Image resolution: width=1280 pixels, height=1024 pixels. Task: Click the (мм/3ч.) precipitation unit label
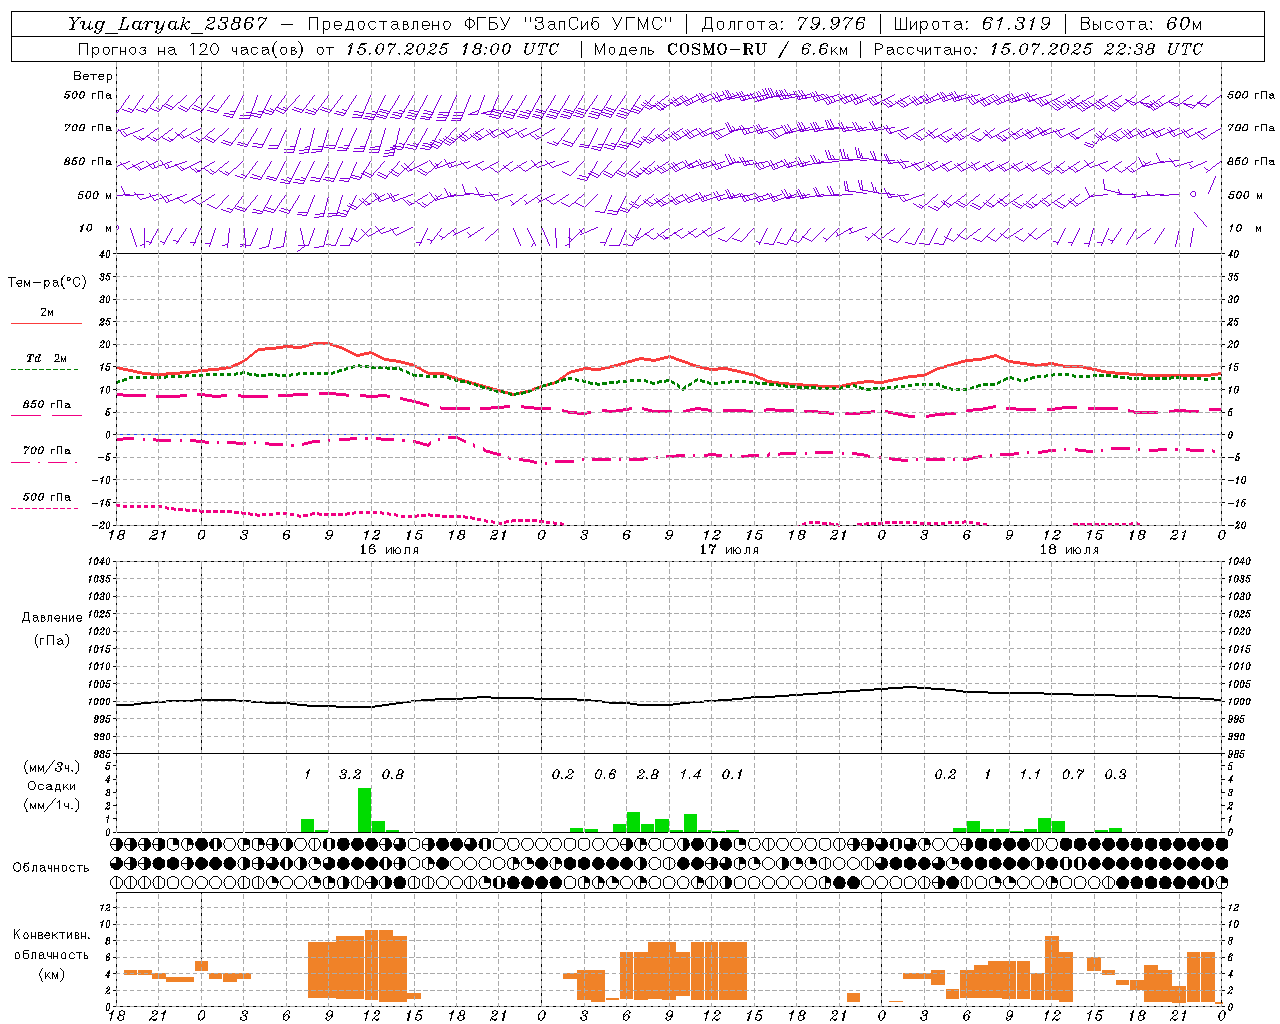pos(51,768)
